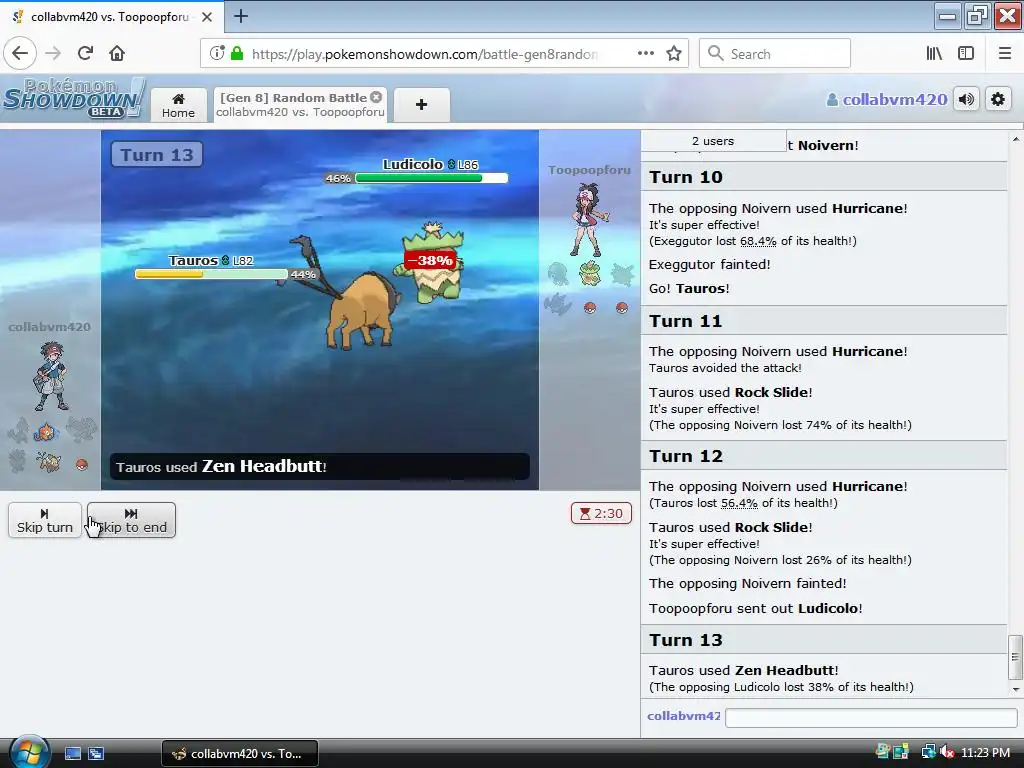The width and height of the screenshot is (1024, 768).
Task: Click the collabvm42 chat username label
Action: point(683,716)
